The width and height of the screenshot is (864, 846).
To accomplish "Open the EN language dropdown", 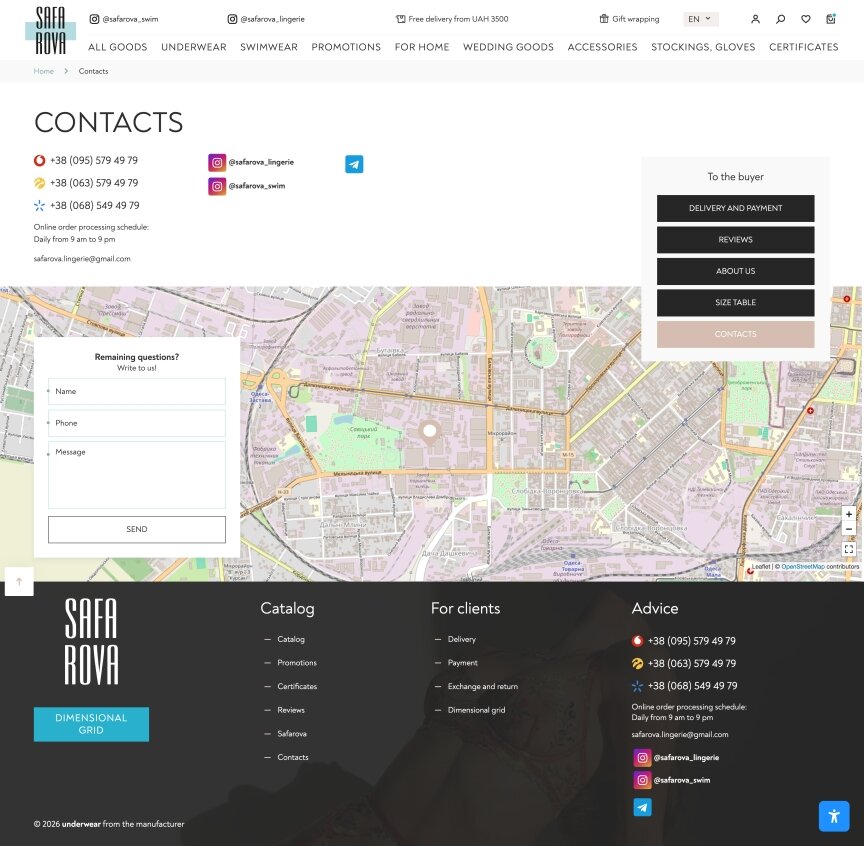I will tap(700, 19).
